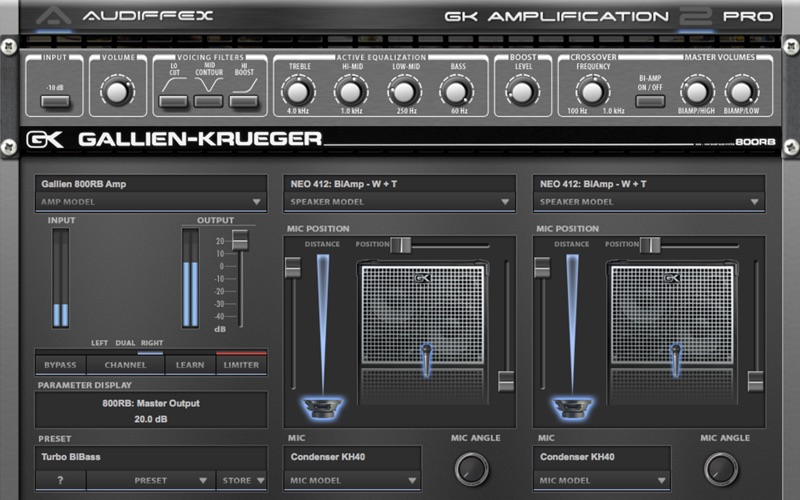Click the Volume knob
This screenshot has width=800, height=500.
pyautogui.click(x=117, y=92)
